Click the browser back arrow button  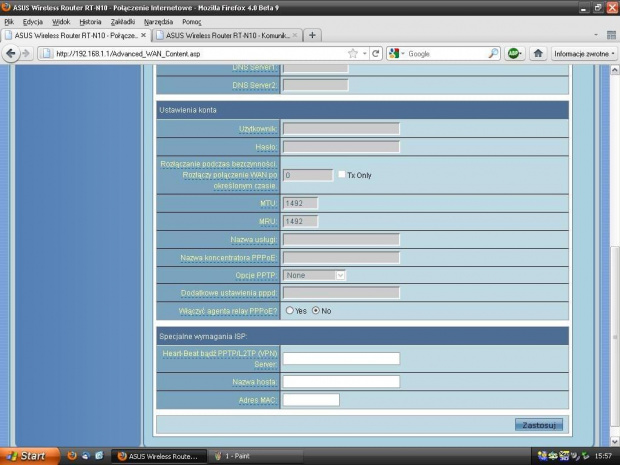point(11,53)
